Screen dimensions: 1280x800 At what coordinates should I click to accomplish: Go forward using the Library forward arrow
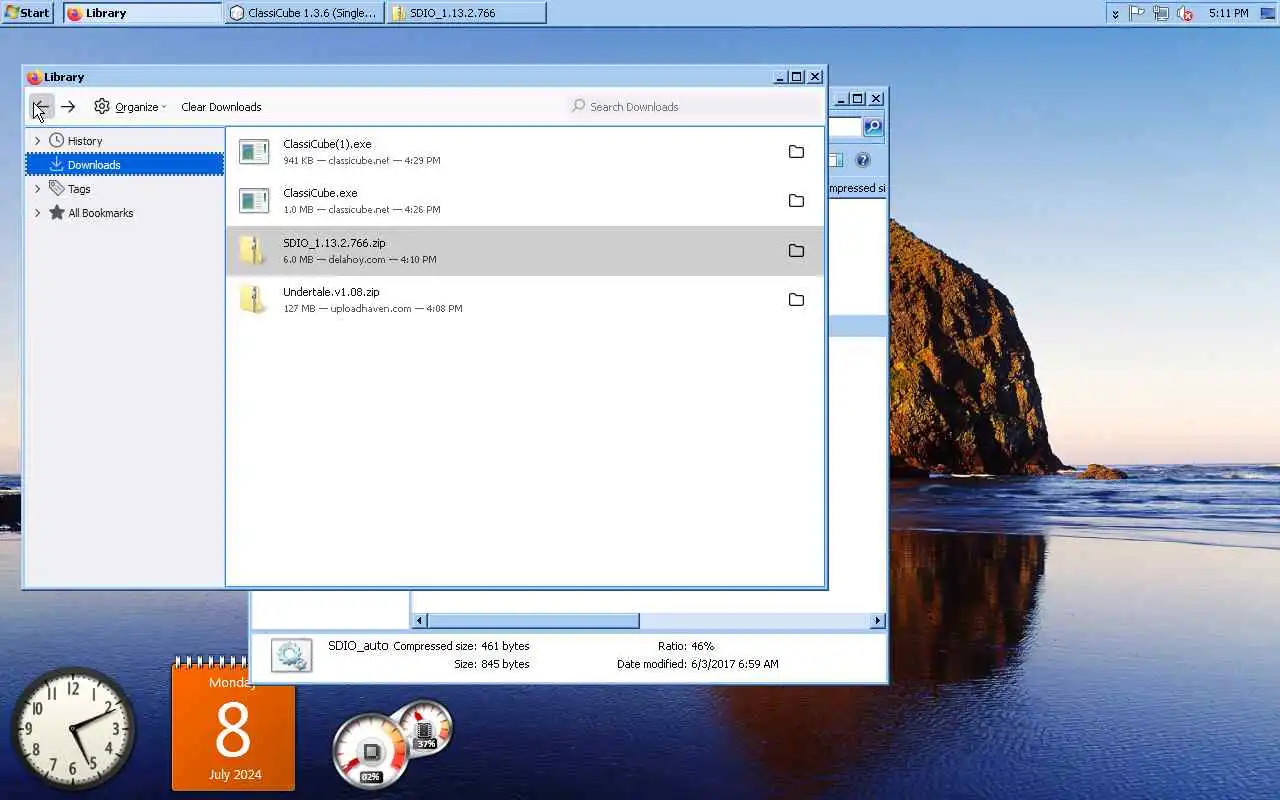click(68, 107)
